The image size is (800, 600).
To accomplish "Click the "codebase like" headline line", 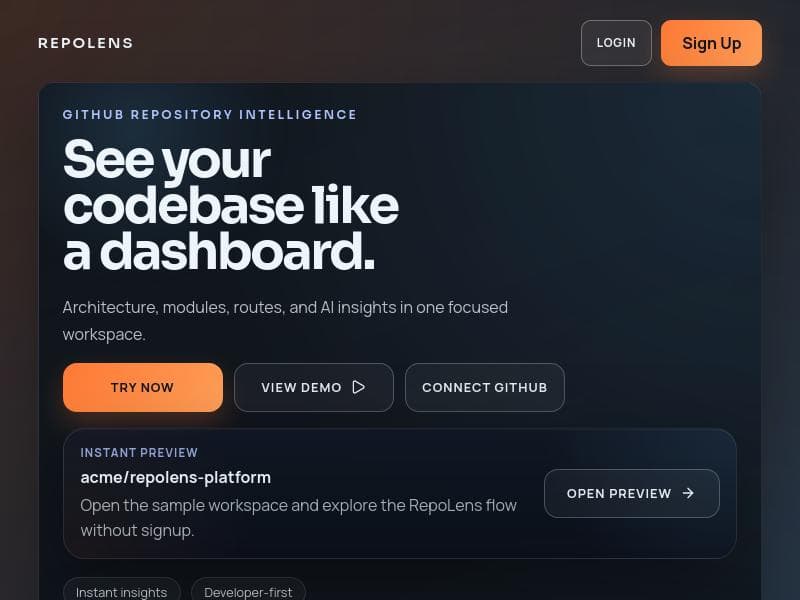I will [230, 205].
